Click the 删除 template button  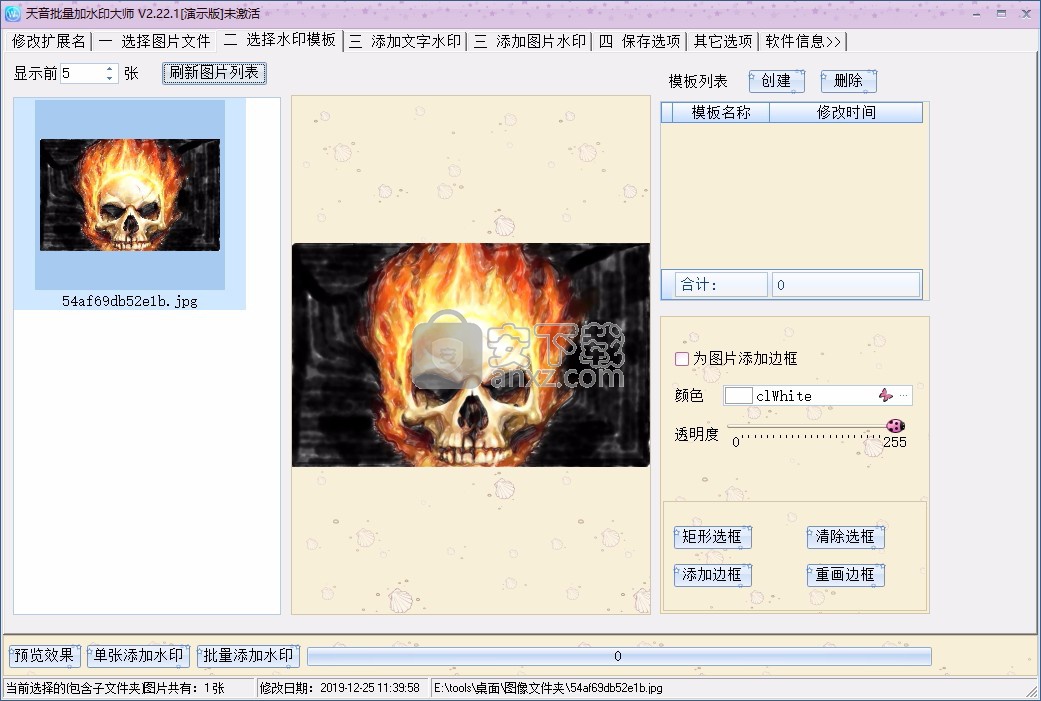848,81
